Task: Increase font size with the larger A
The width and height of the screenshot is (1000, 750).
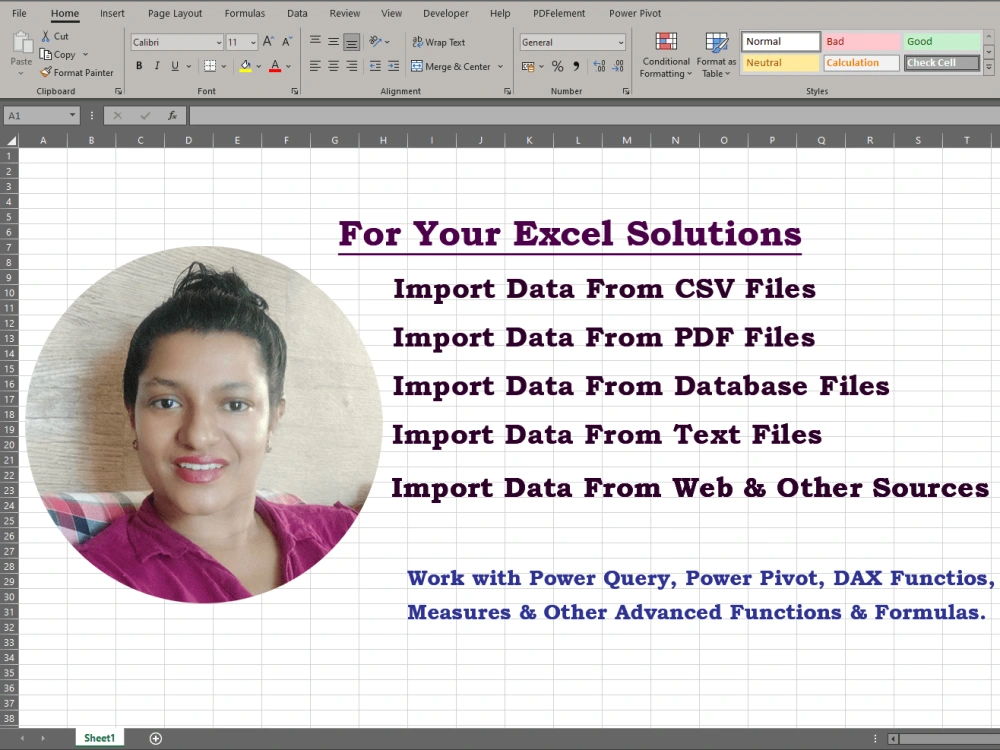Action: click(268, 42)
